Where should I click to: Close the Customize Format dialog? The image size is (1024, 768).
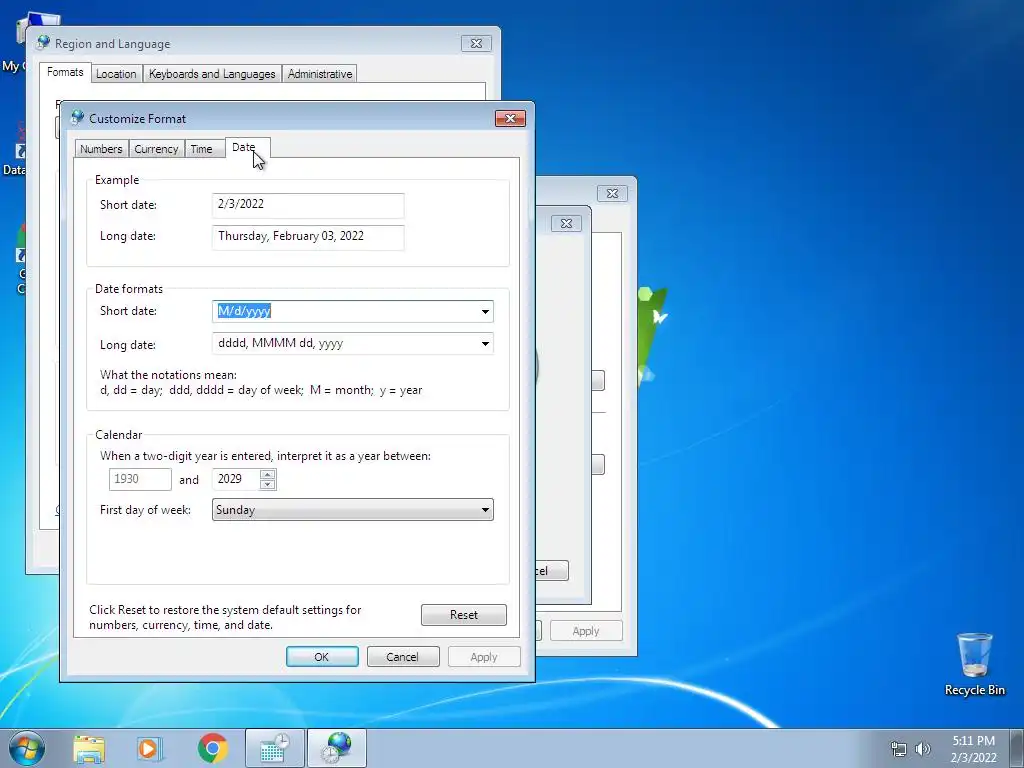[510, 118]
